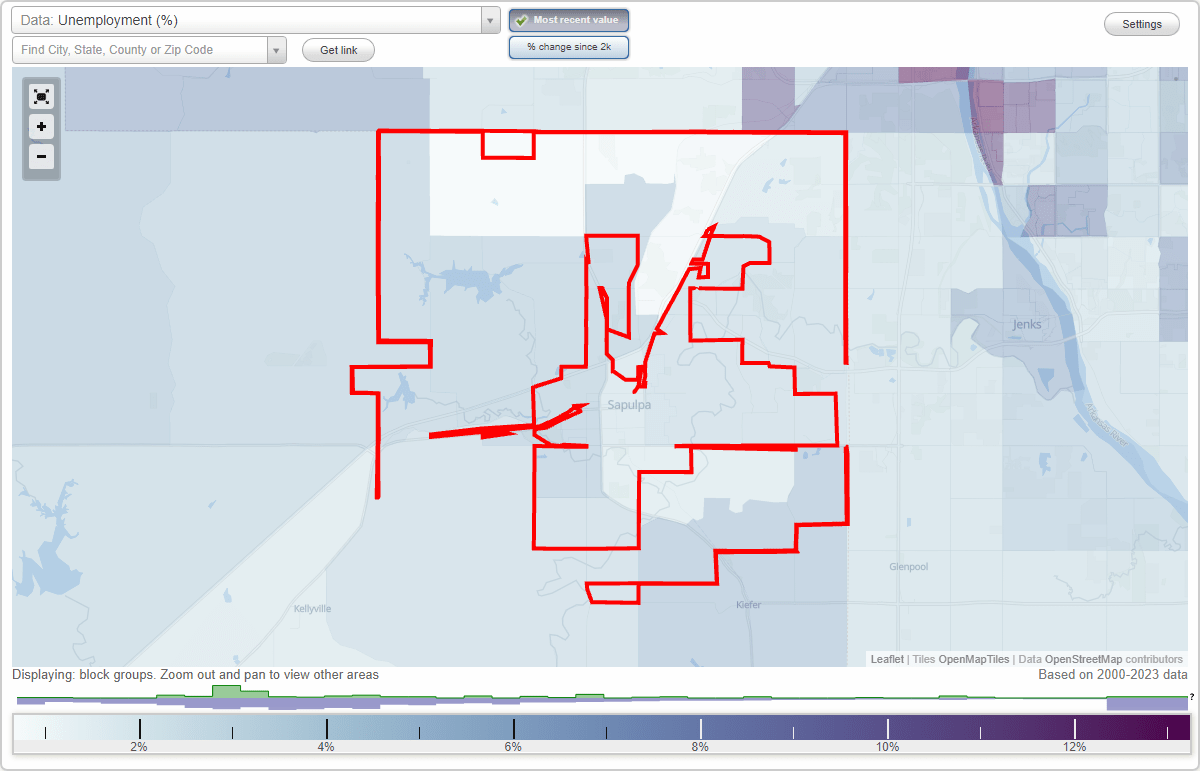
Task: Click the Get link button
Action: click(338, 50)
